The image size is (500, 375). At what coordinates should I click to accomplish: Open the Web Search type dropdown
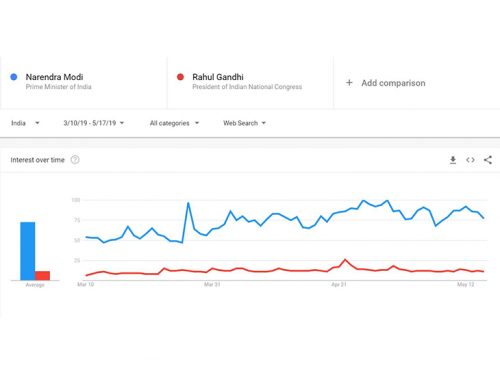[244, 123]
